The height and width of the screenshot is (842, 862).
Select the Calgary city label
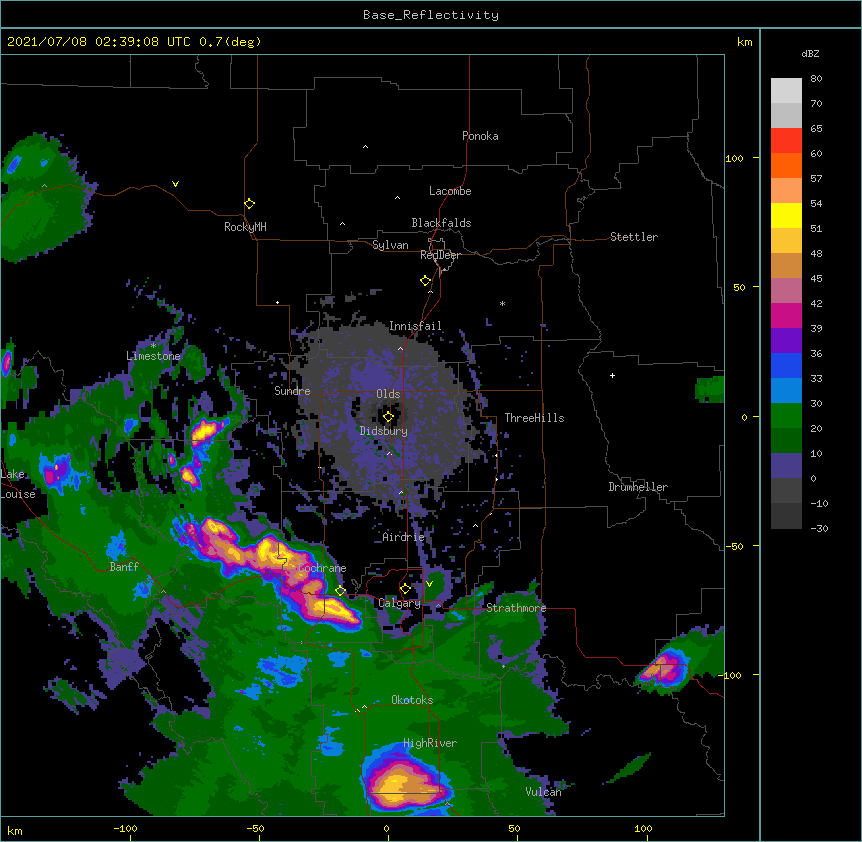(400, 603)
